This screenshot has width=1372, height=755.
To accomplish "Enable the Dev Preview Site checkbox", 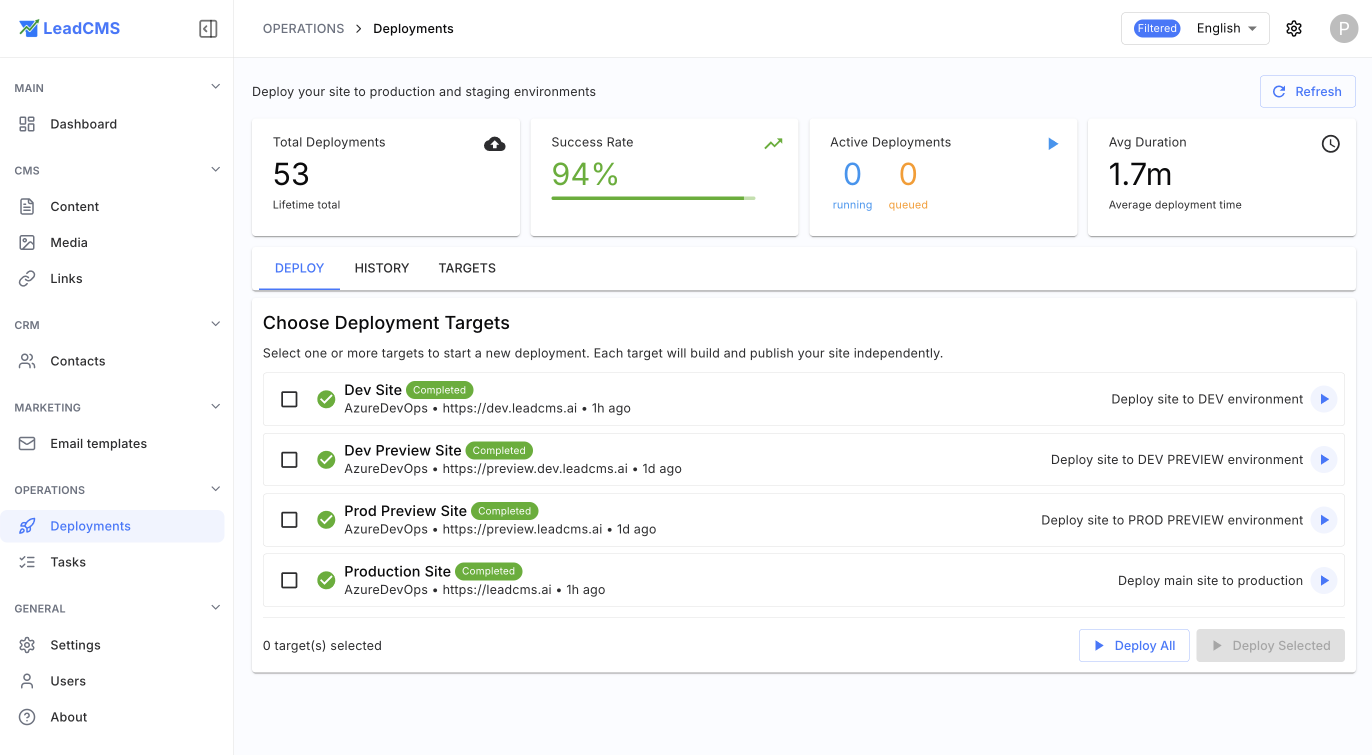I will point(289,459).
